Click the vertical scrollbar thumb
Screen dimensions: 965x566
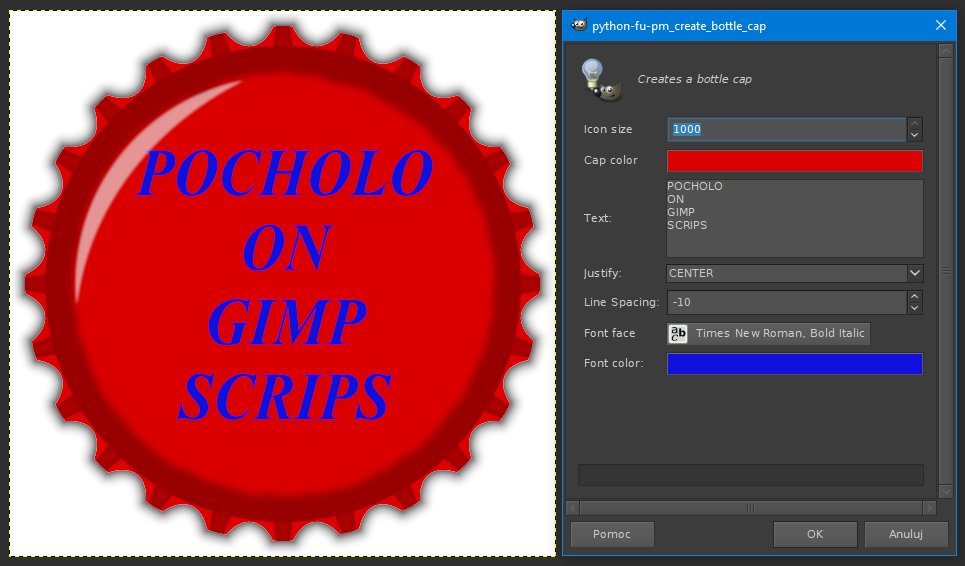pos(946,271)
